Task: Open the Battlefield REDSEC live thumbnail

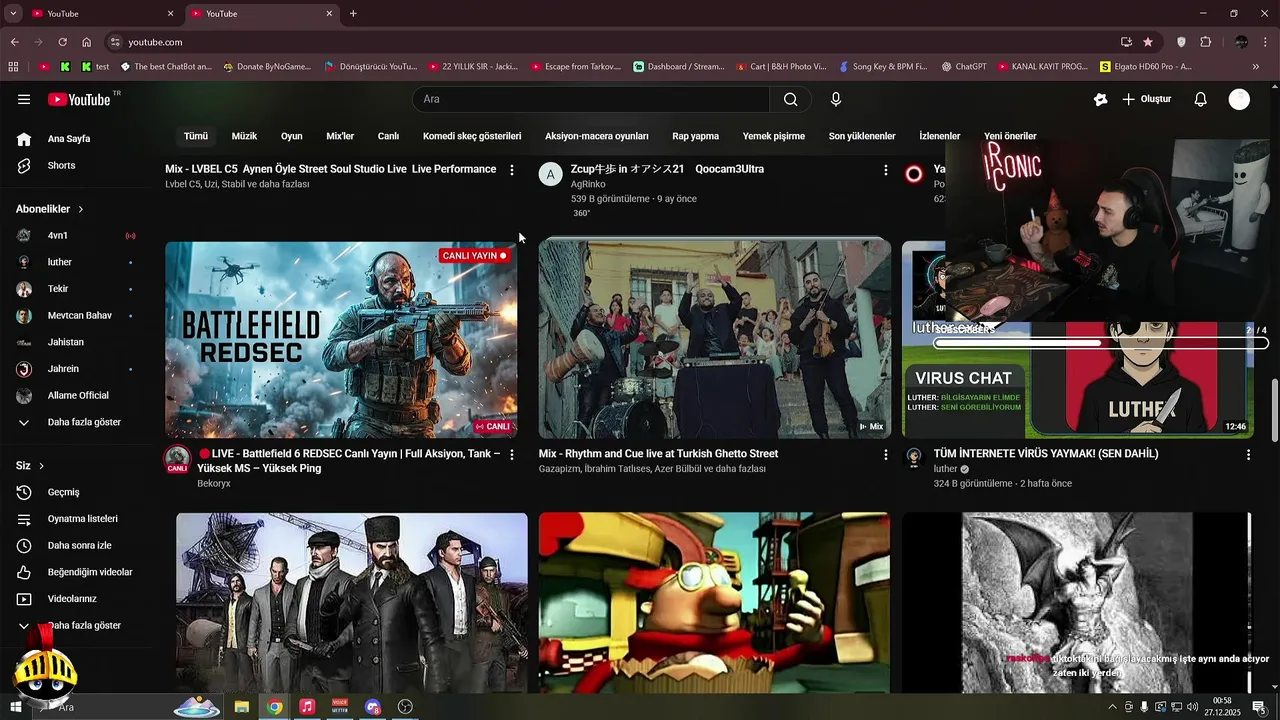Action: [341, 339]
